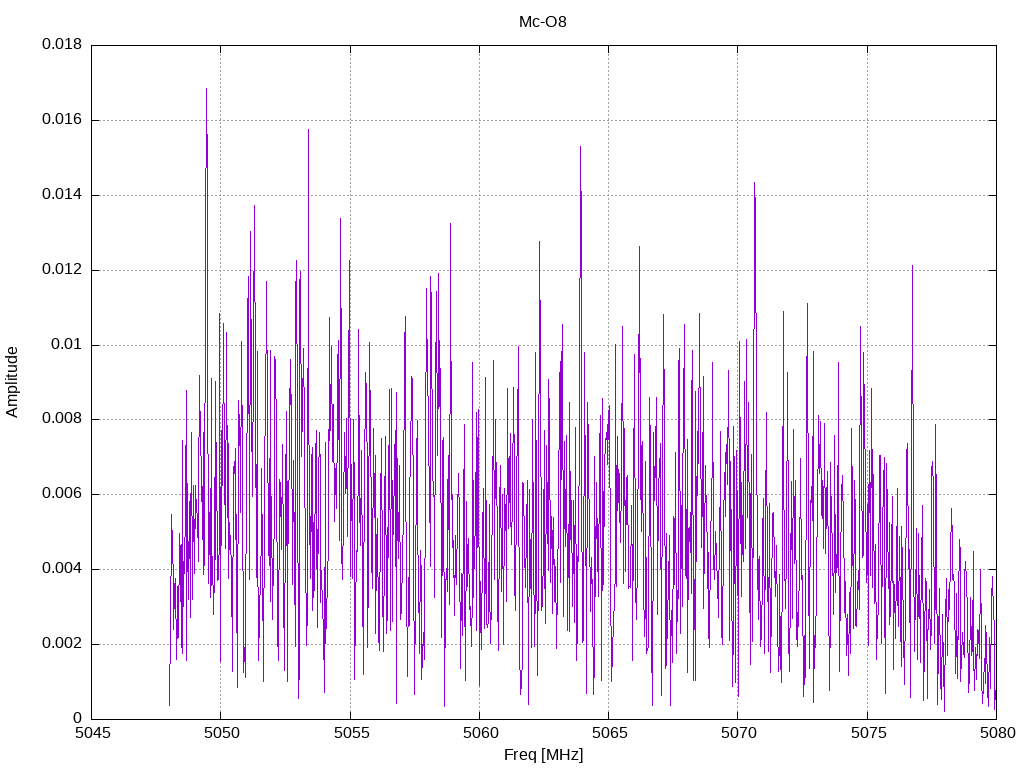Click the x-axis tick label 5075
The image size is (1024, 768).
tap(868, 733)
